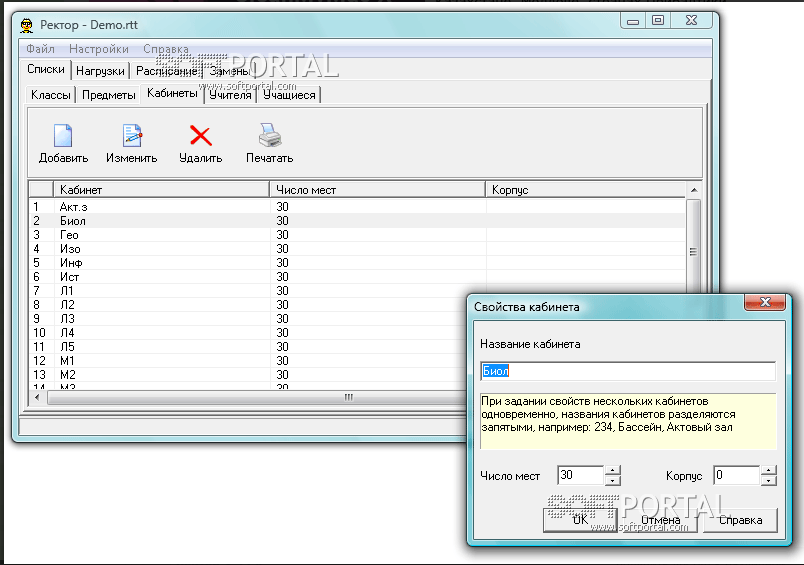
Task: Select the Изо row
Action: [357, 249]
